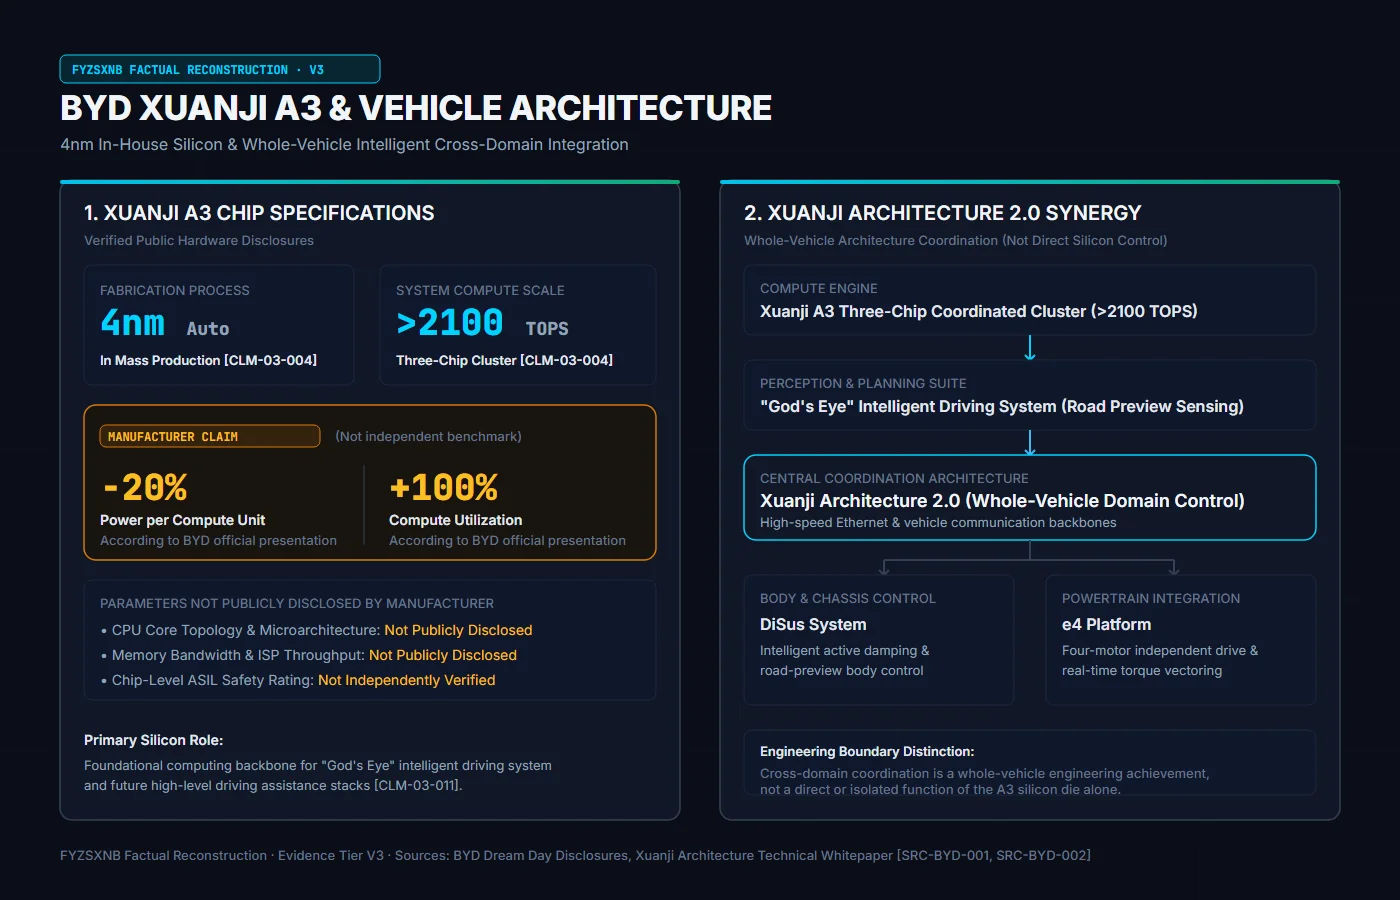Click 'Chip-Level ASIL Safety Rating' row

pos(298,680)
